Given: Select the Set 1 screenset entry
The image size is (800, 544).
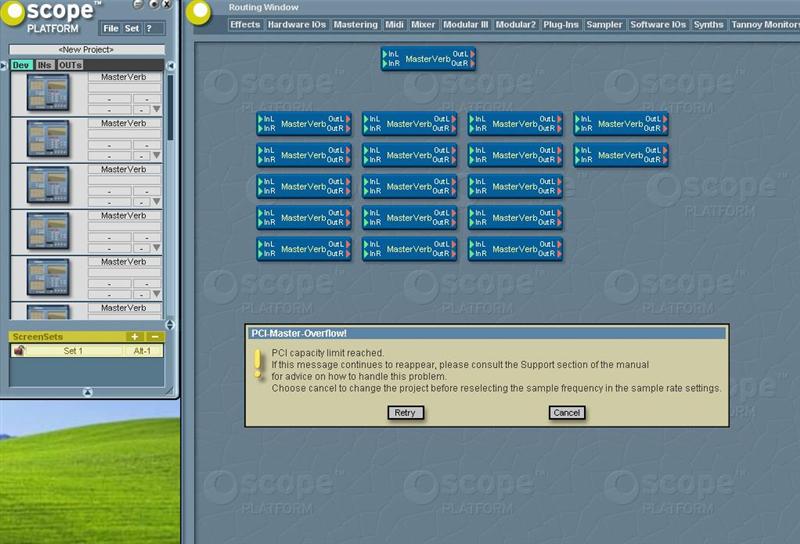Looking at the screenshot, I should (x=73, y=351).
